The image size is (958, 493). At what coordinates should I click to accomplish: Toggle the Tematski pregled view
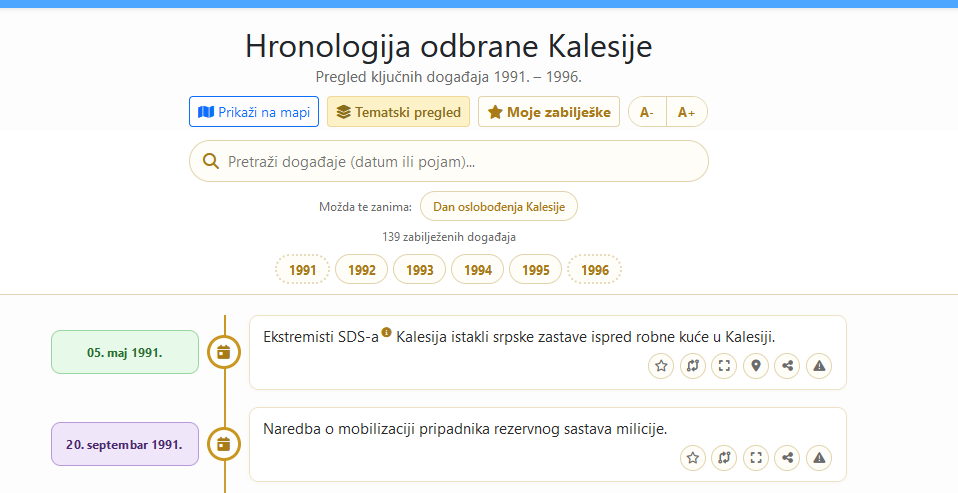pyautogui.click(x=398, y=112)
